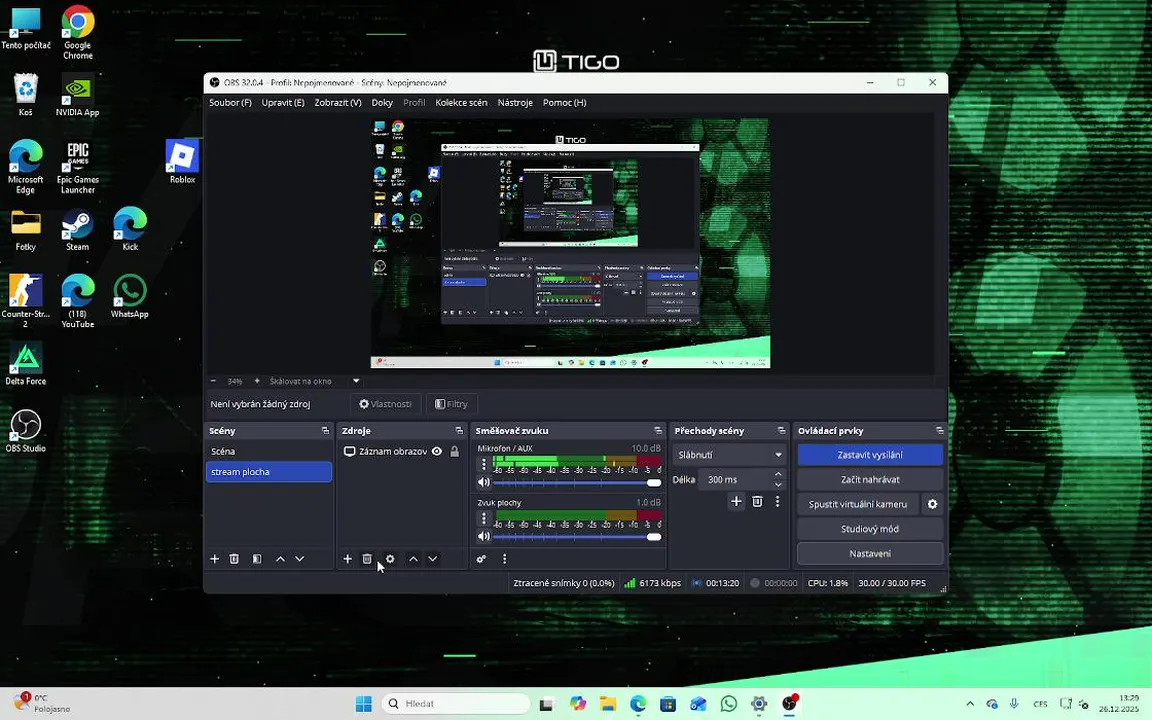This screenshot has width=1152, height=720.
Task: Delete selected scene with trash icon in Scény
Action: click(x=234, y=559)
